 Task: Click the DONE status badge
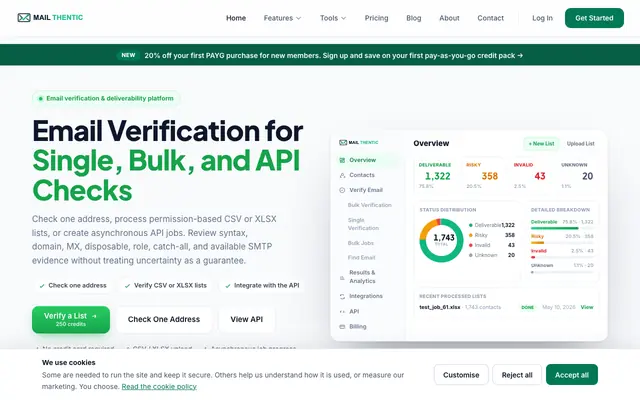pos(527,307)
